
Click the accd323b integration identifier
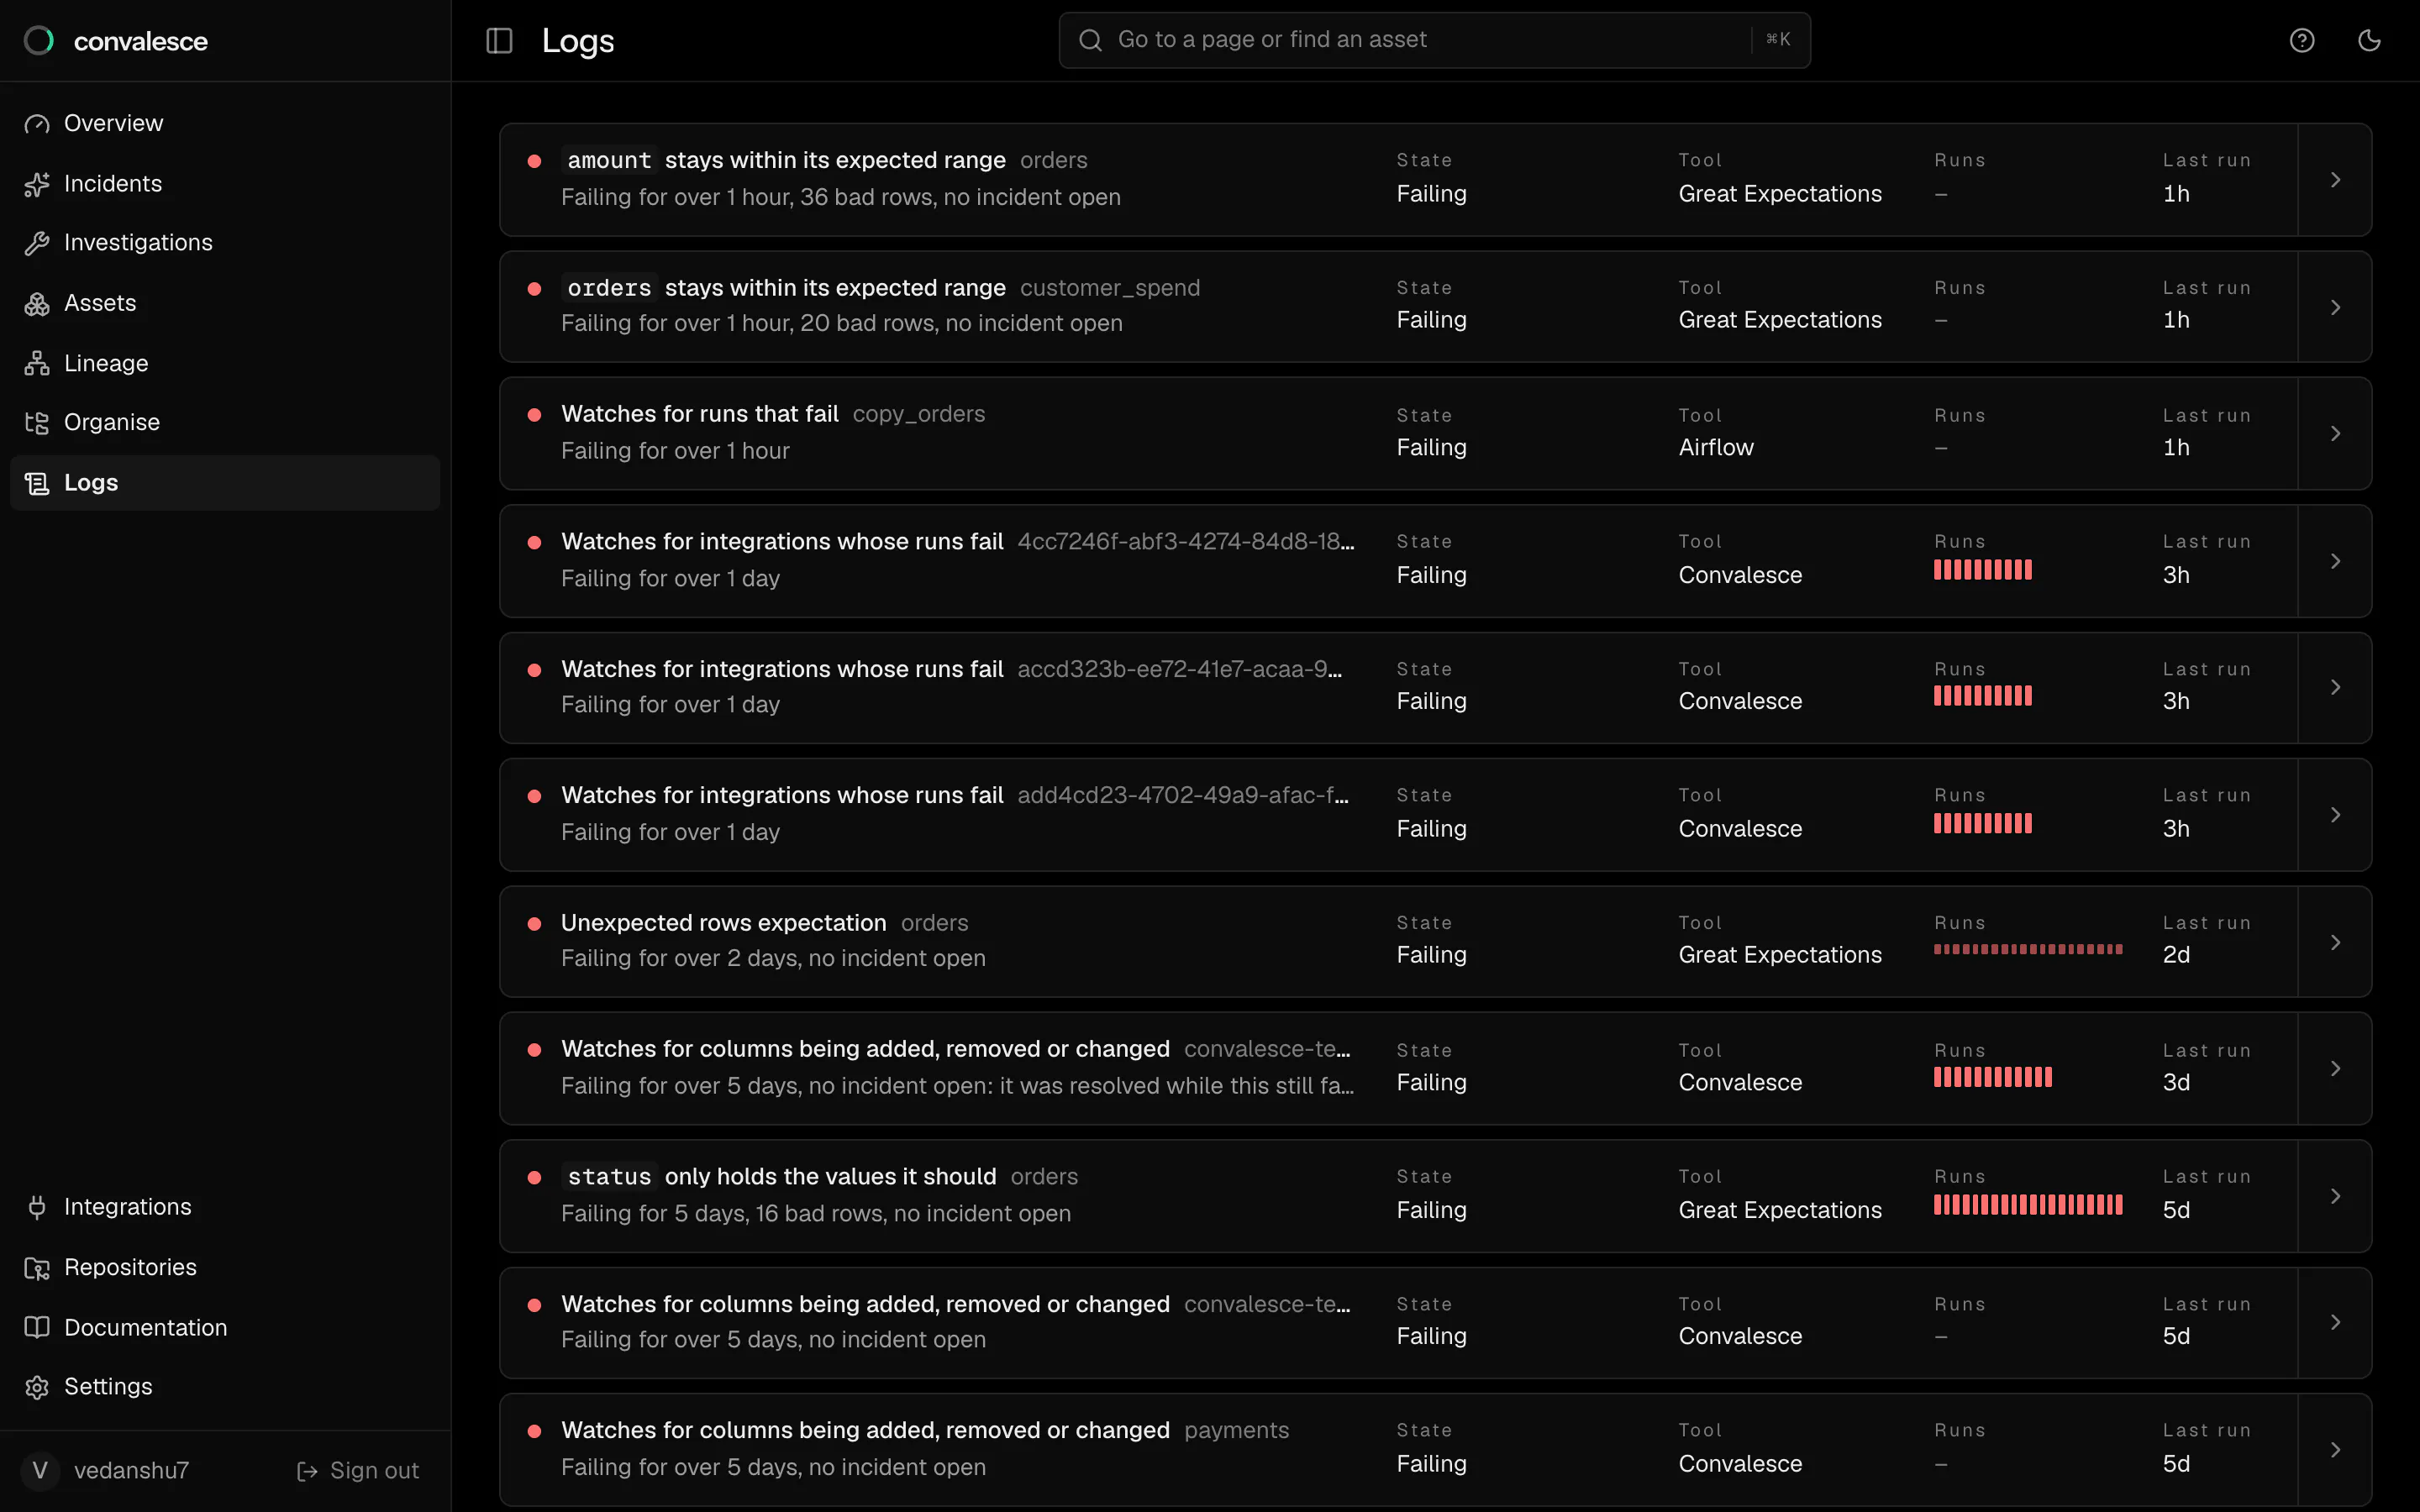click(x=1180, y=669)
